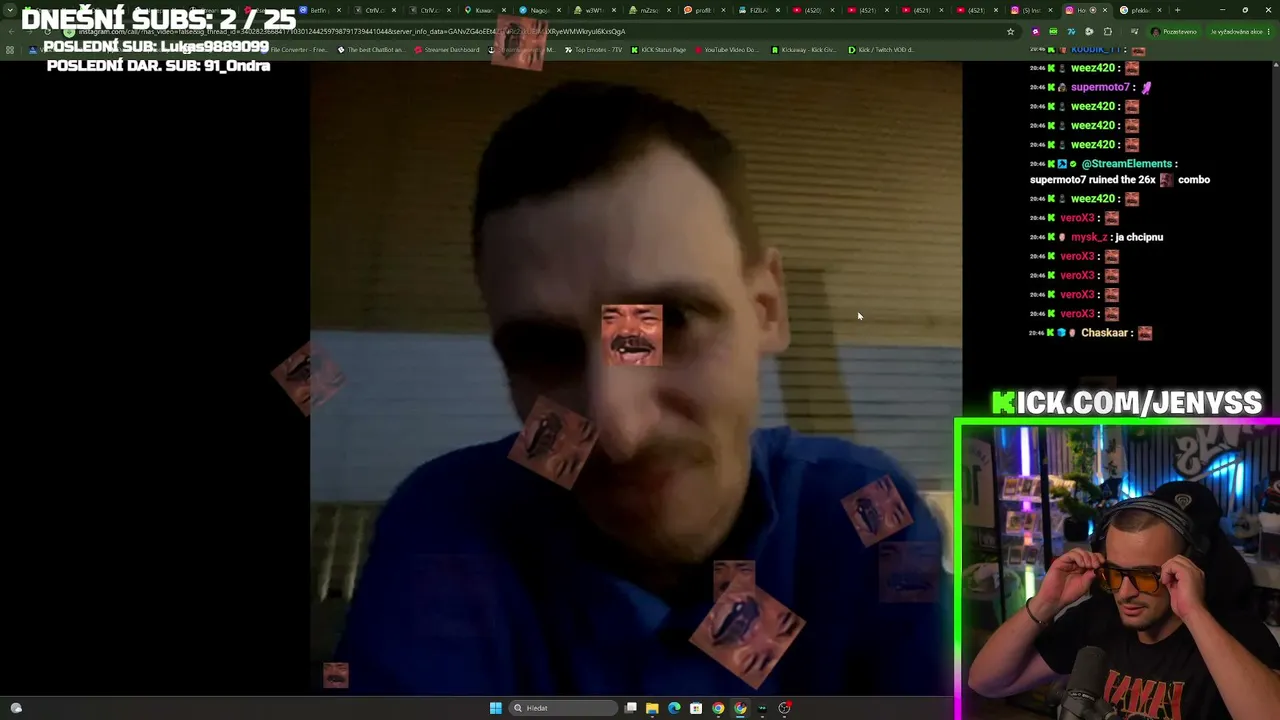Image resolution: width=1280 pixels, height=720 pixels.
Task: Click @StreamElements name in chat
Action: (x=1127, y=164)
